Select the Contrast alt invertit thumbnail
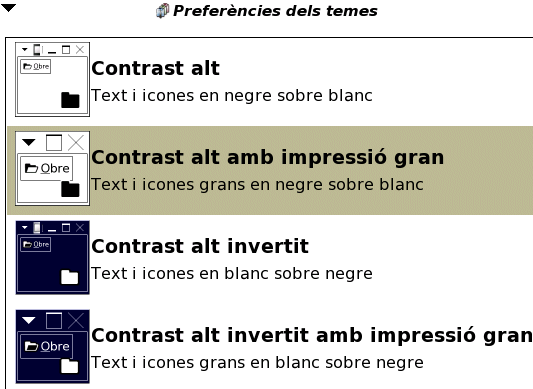The image size is (533, 389). click(x=52, y=257)
